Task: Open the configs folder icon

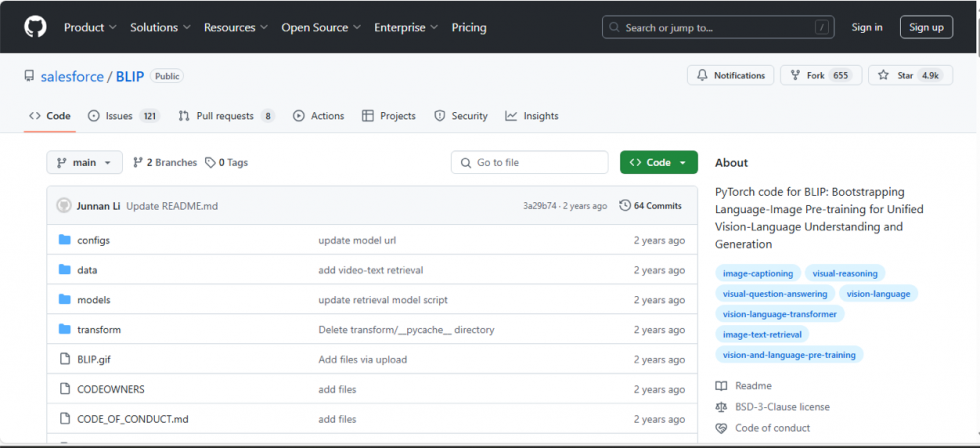Action: [x=64, y=240]
